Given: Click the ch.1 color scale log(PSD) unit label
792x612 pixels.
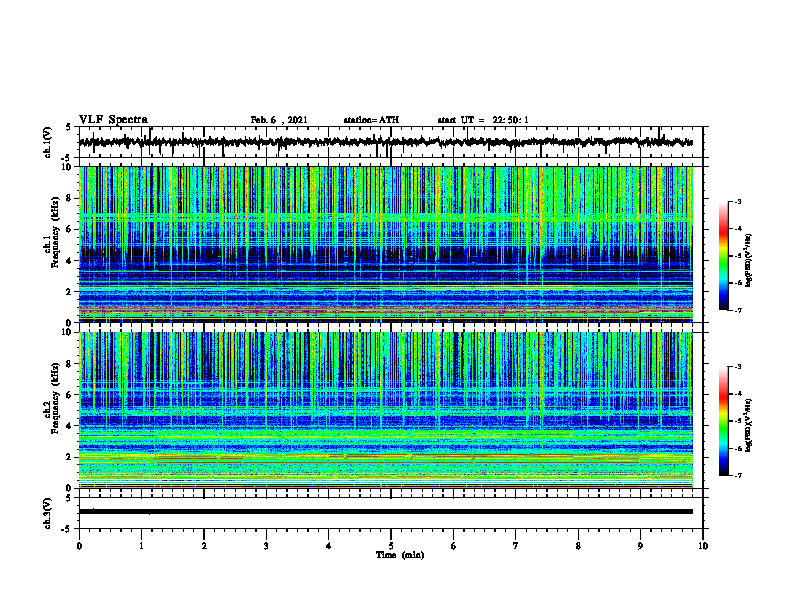Looking at the screenshot, I should tap(749, 261).
